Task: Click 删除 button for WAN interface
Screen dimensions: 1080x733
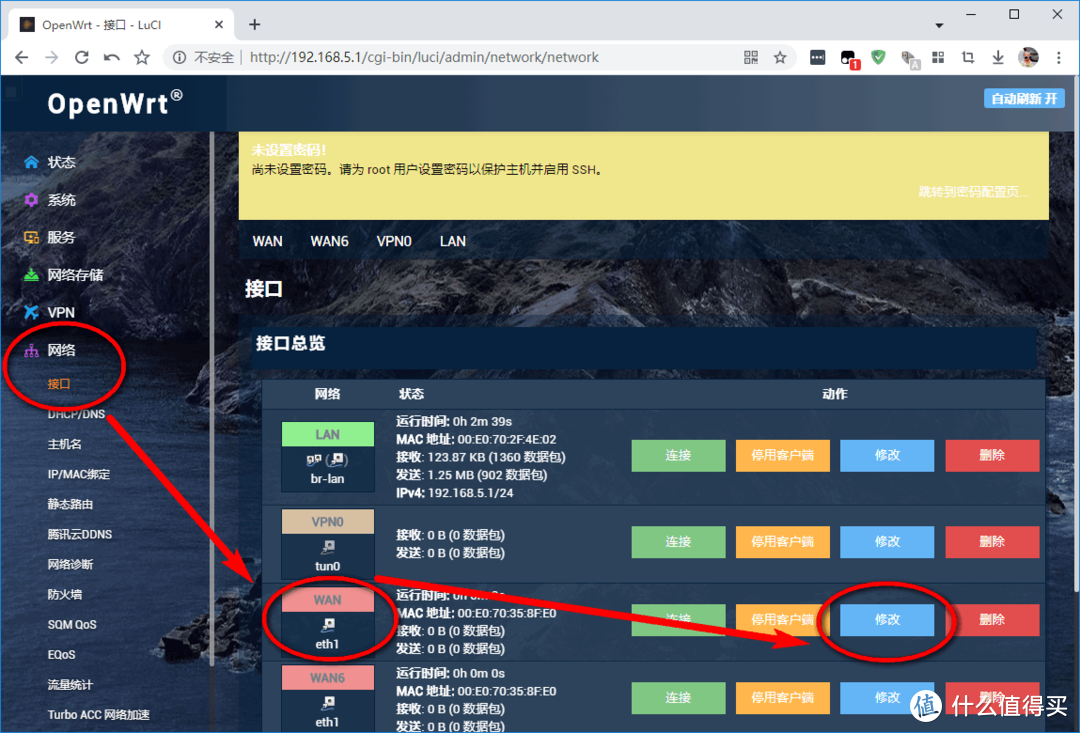Action: (992, 619)
